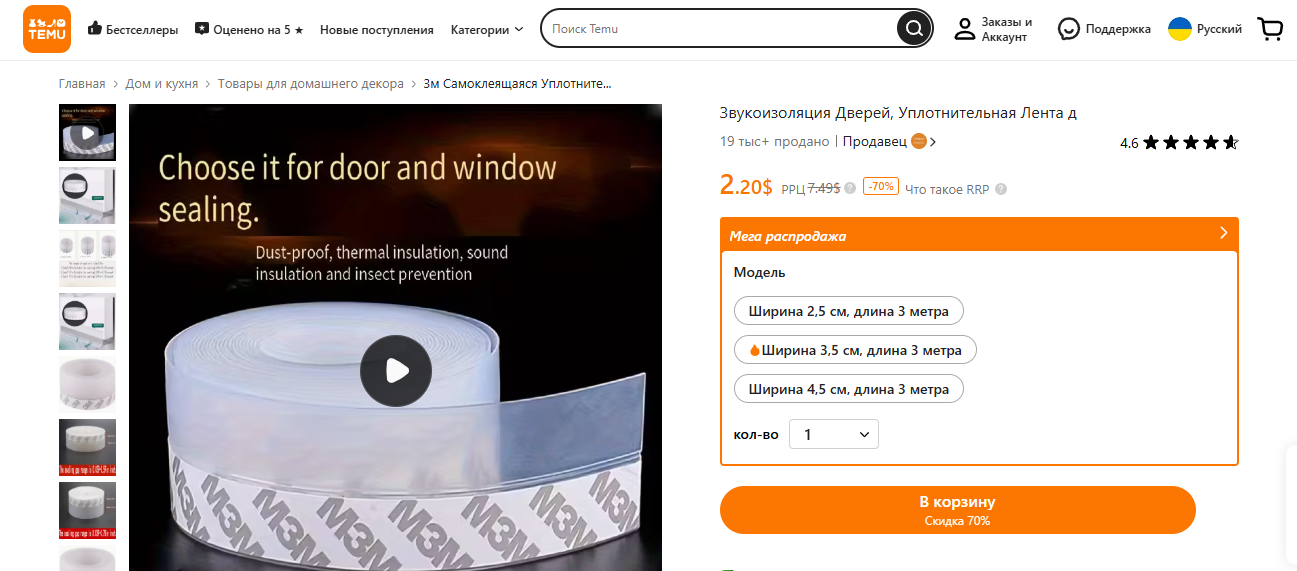The width and height of the screenshot is (1297, 571).
Task: Open Дом и кухня breadcrumb link
Action: click(162, 84)
